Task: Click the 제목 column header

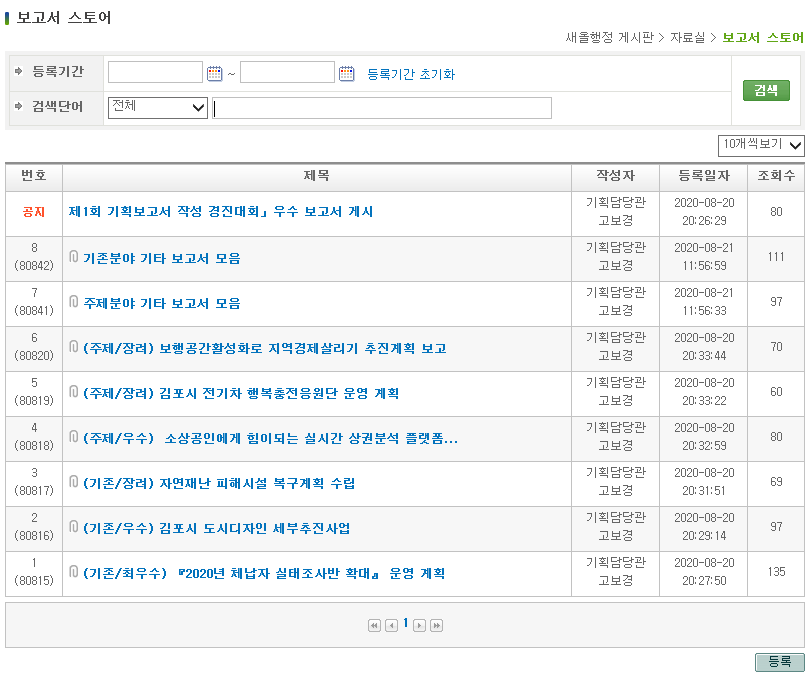Action: [317, 176]
